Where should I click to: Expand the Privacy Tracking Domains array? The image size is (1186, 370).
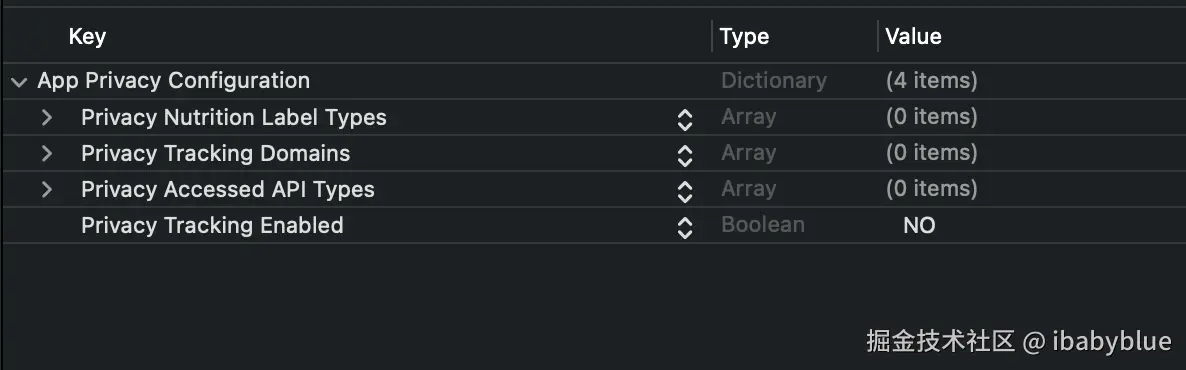coord(47,154)
